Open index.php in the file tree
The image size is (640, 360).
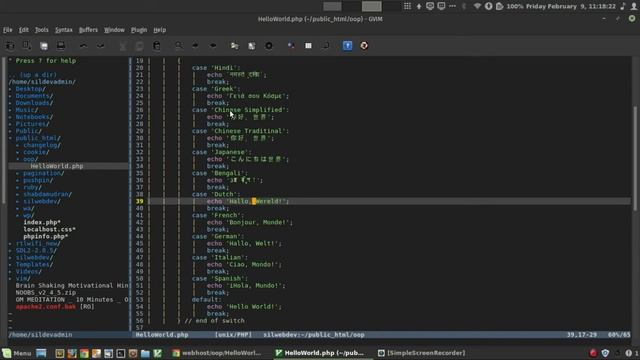[x=42, y=222]
